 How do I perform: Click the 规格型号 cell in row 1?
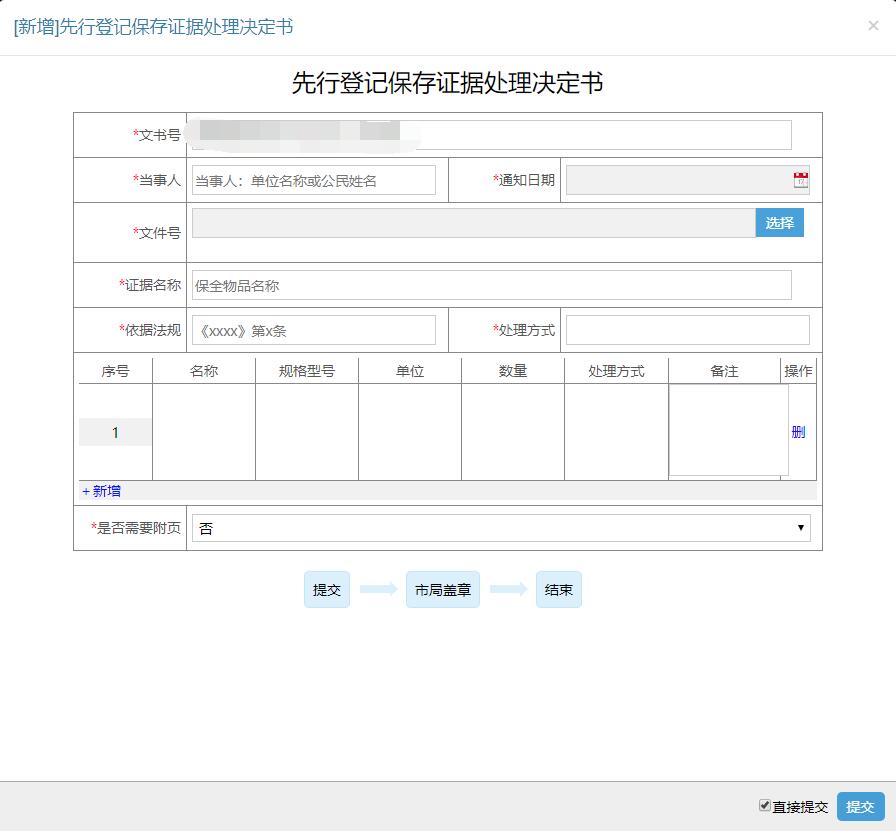click(307, 432)
